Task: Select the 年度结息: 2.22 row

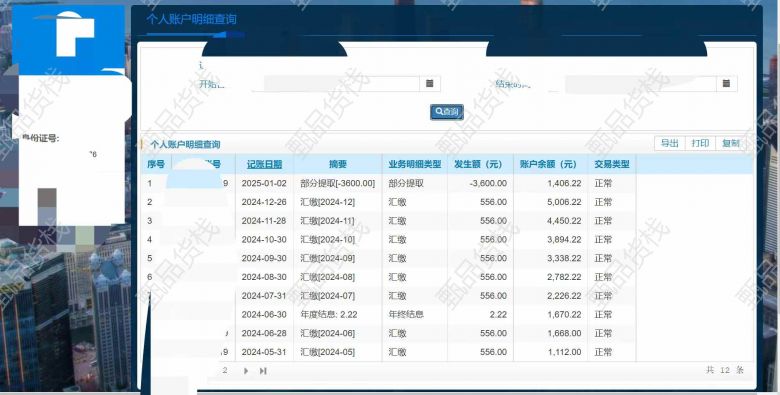Action: coord(447,314)
